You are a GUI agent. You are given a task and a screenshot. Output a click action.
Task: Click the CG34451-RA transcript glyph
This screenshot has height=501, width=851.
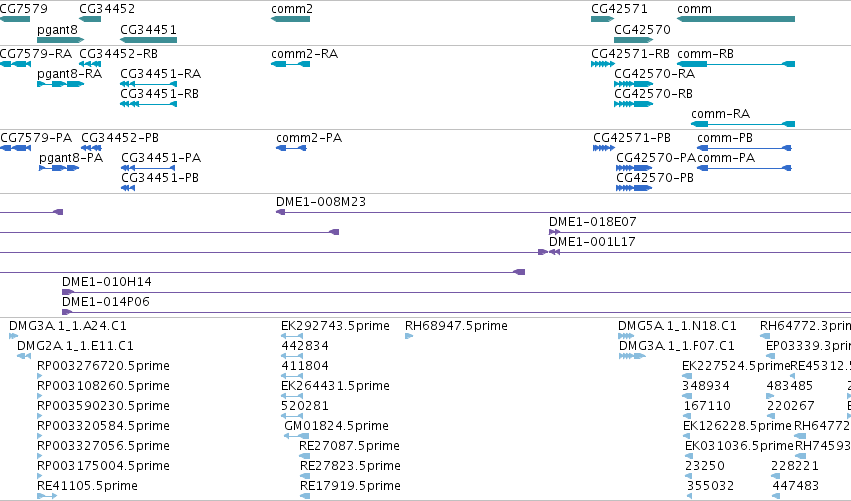pyautogui.click(x=148, y=84)
